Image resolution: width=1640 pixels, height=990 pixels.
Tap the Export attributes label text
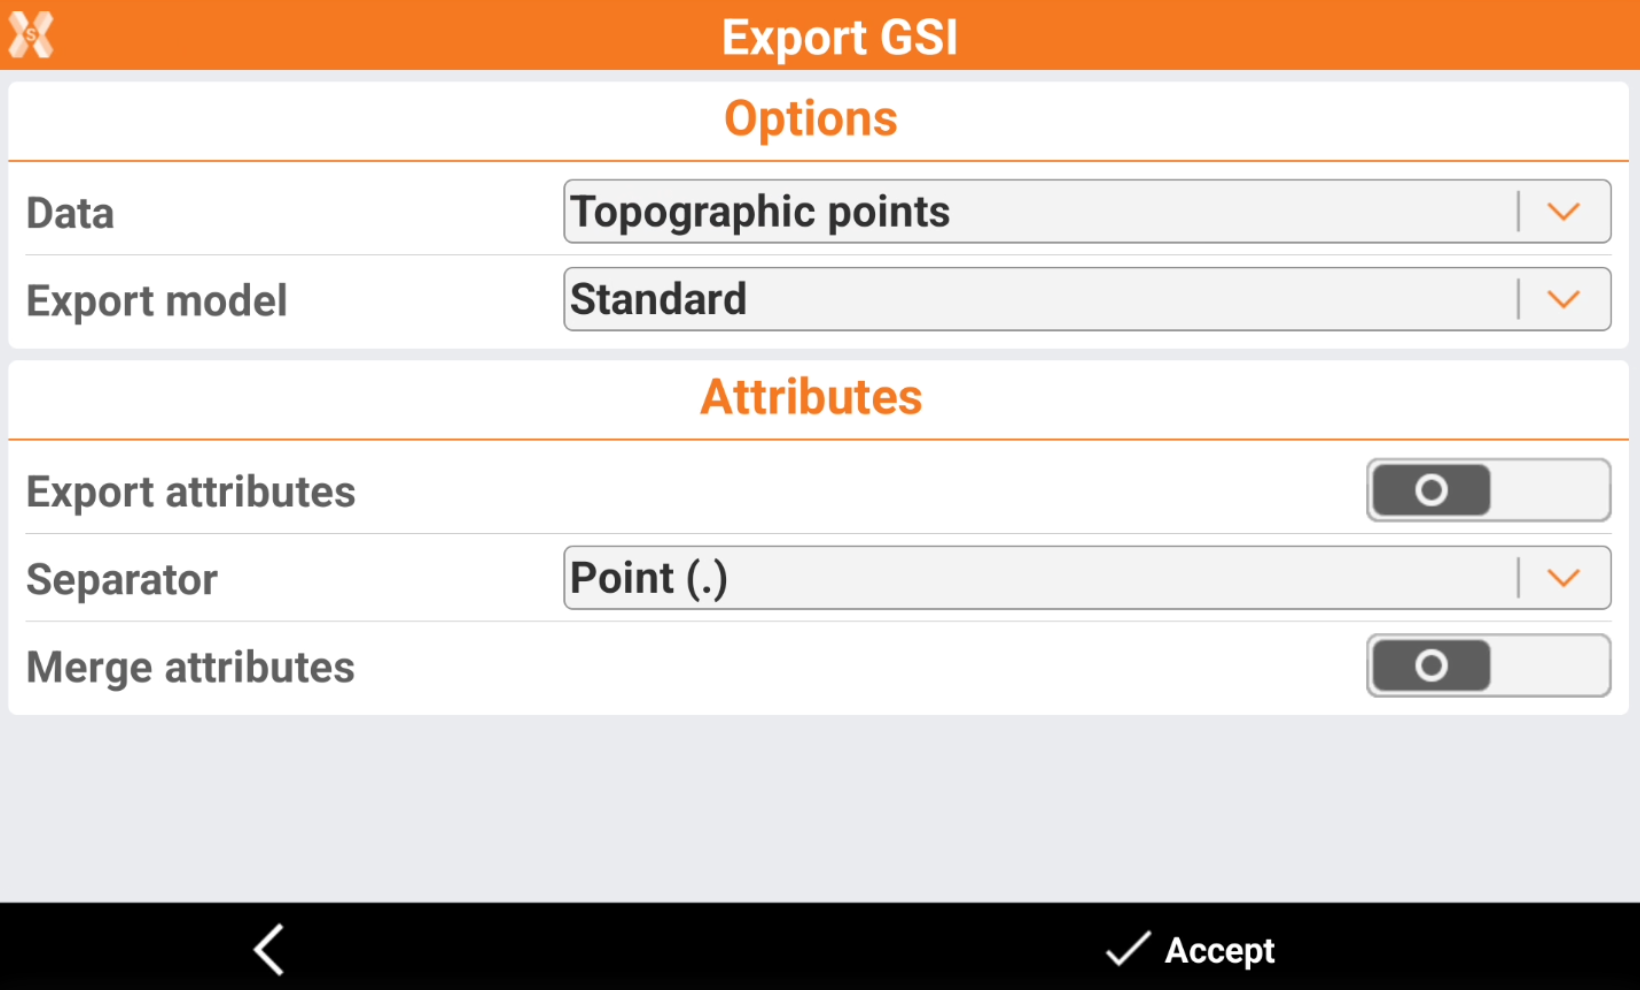coord(191,492)
